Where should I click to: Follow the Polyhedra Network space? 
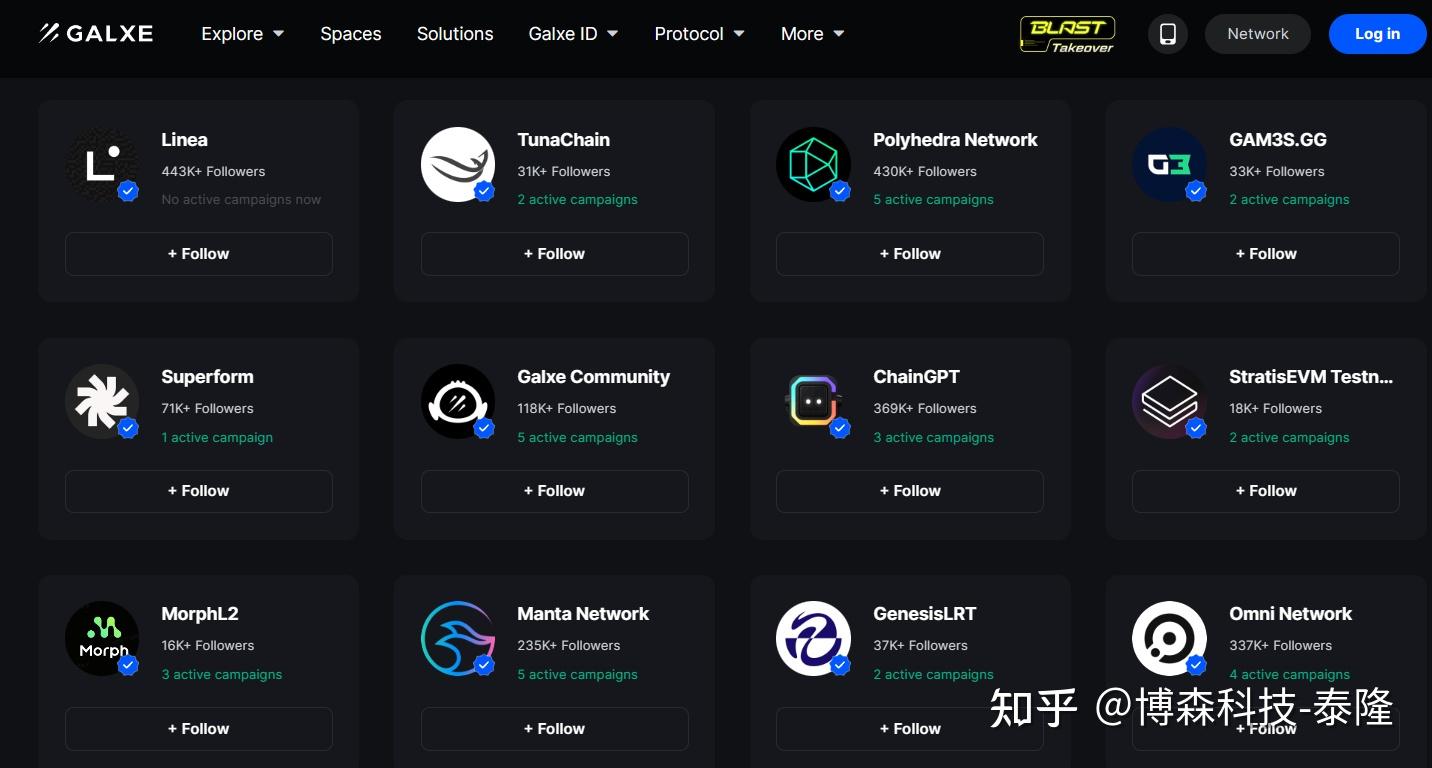coord(910,254)
